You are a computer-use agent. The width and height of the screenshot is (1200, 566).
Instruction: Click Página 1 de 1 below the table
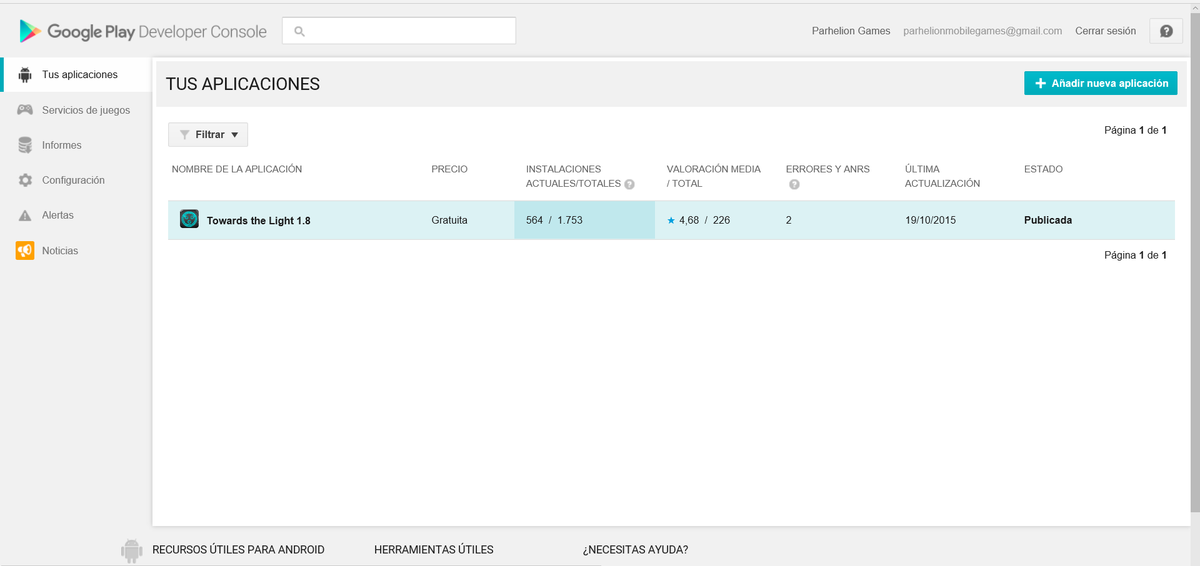(1135, 255)
